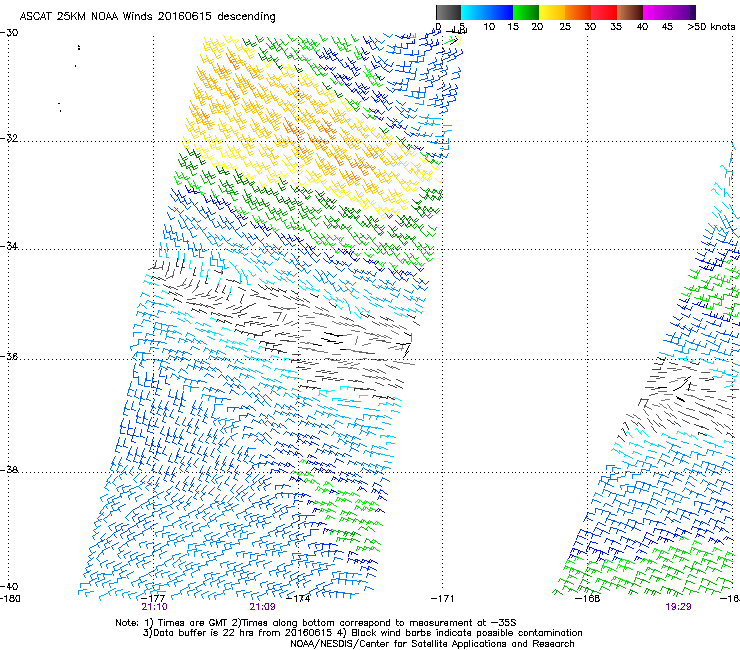
Task: Click the '-180' longitude axis label
Action: click(10, 599)
